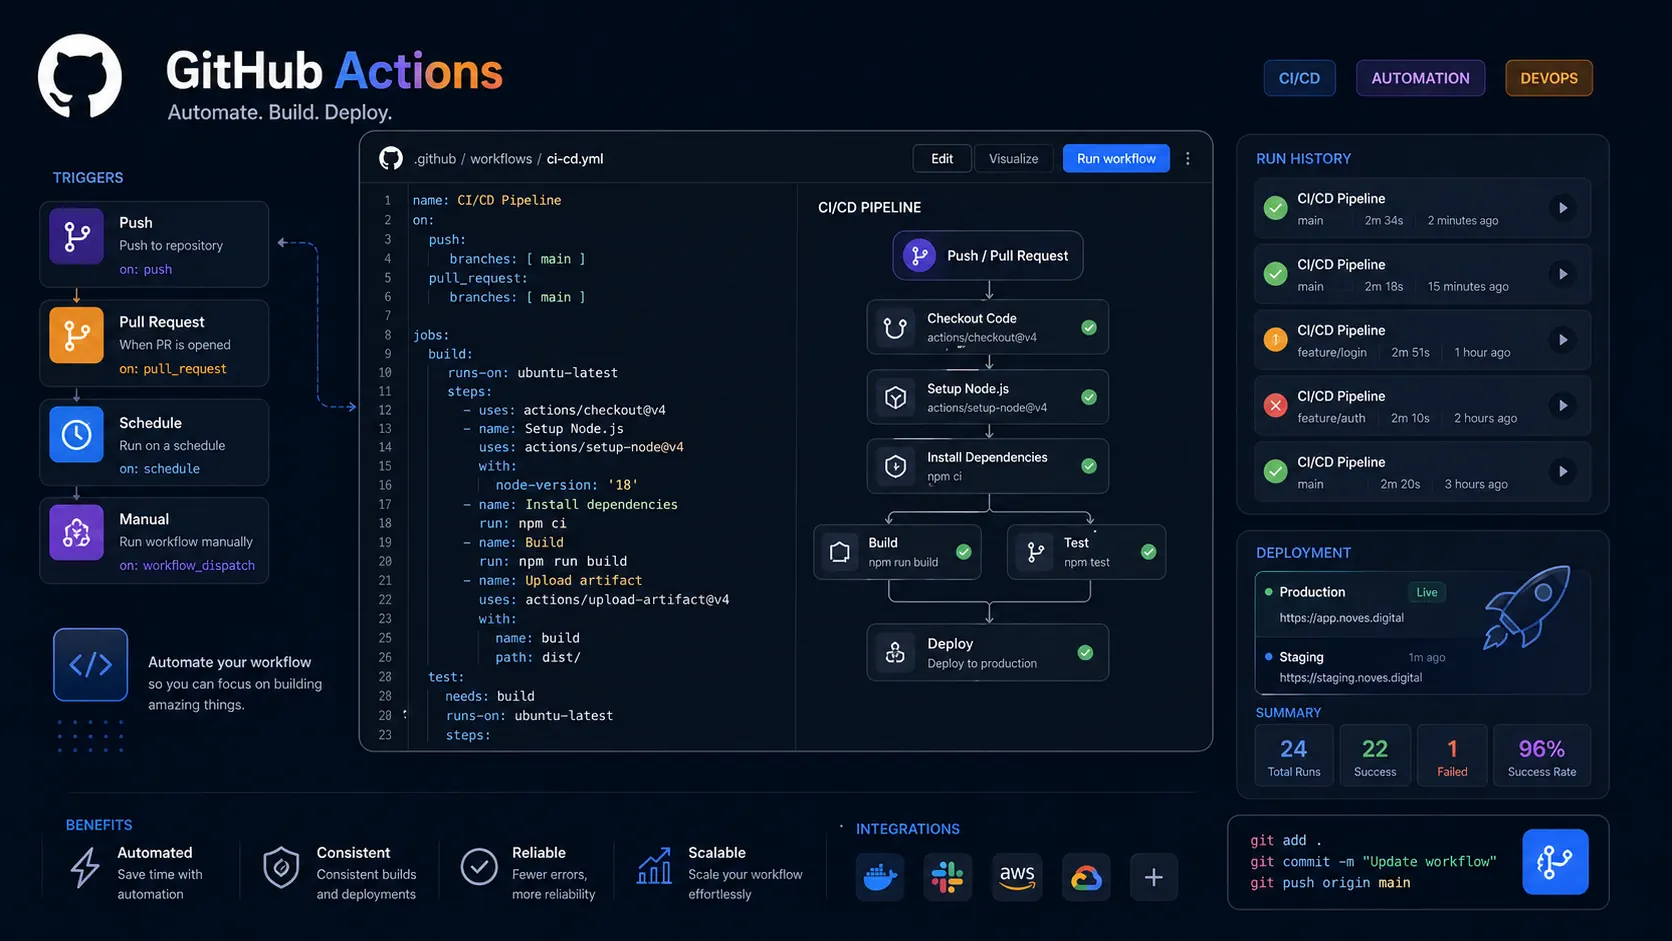The height and width of the screenshot is (941, 1672).
Task: Switch to the Visualize tab
Action: tap(1013, 158)
